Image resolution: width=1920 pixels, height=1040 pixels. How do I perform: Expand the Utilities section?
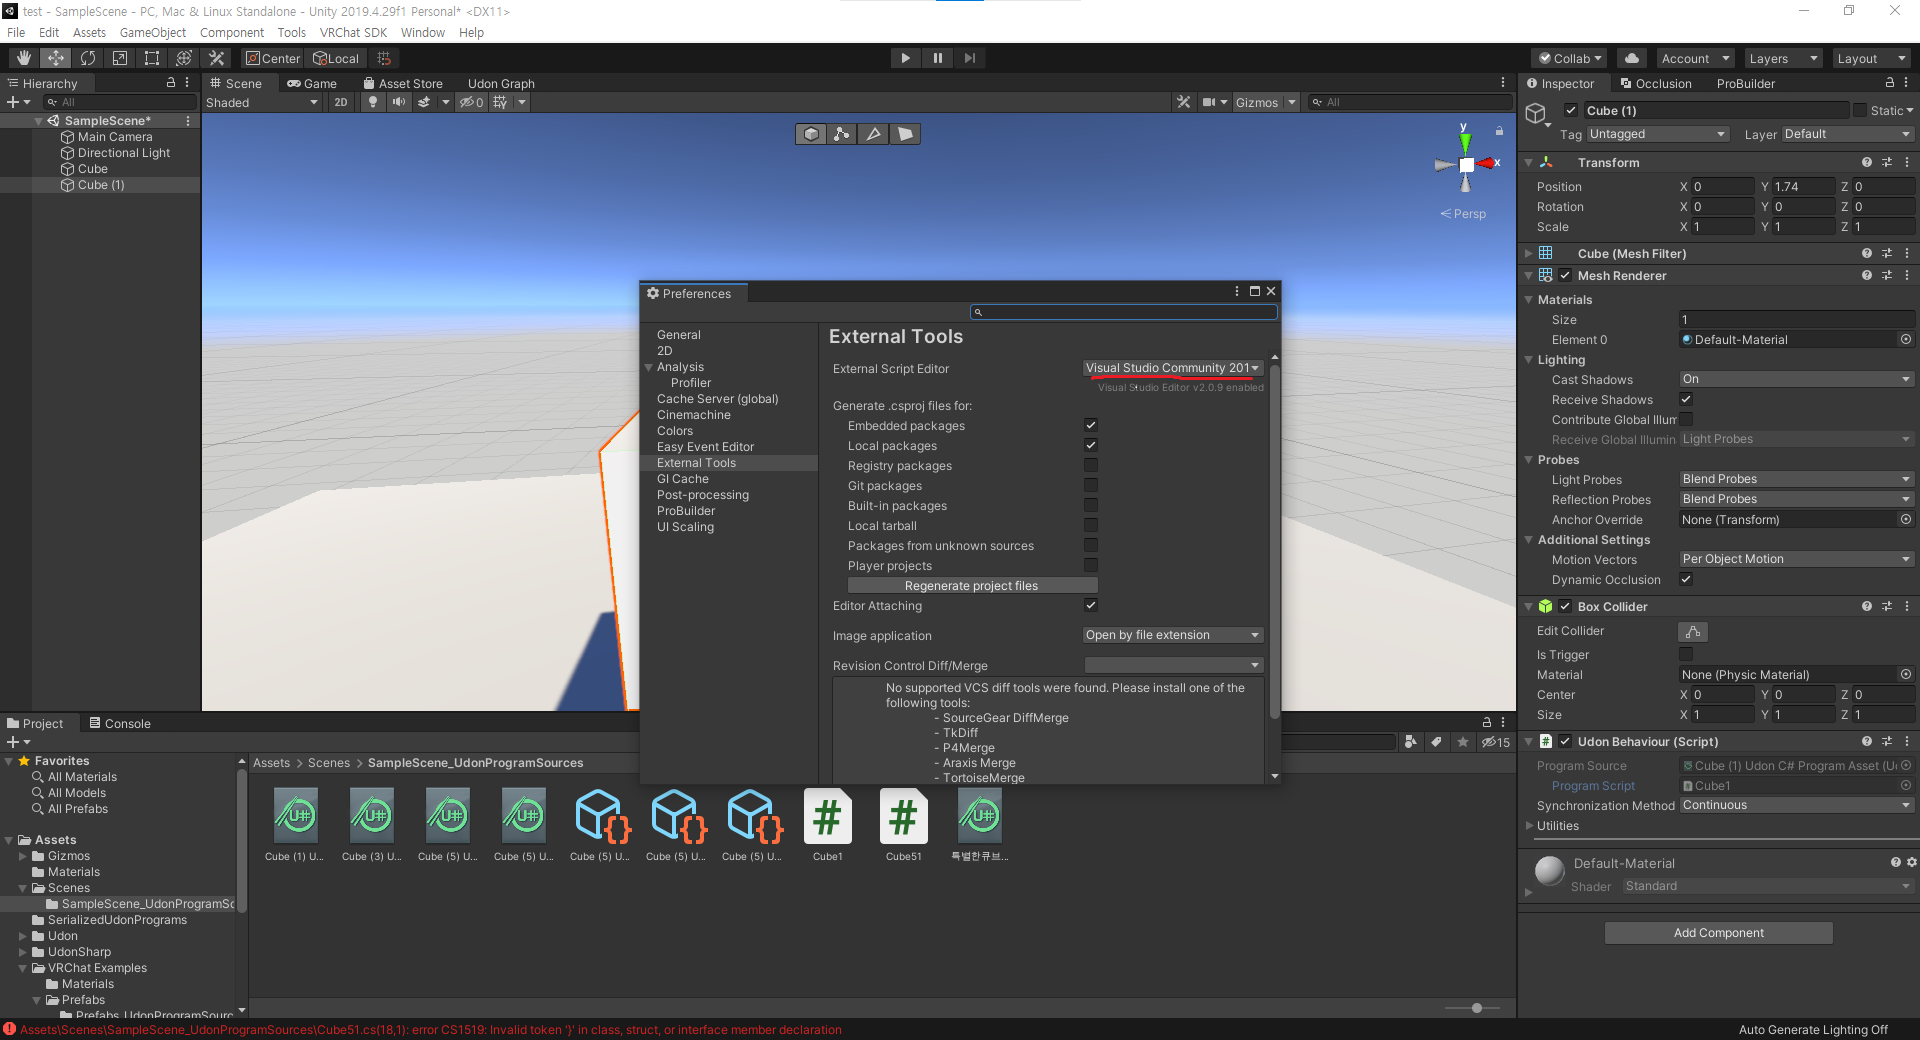pyautogui.click(x=1529, y=826)
